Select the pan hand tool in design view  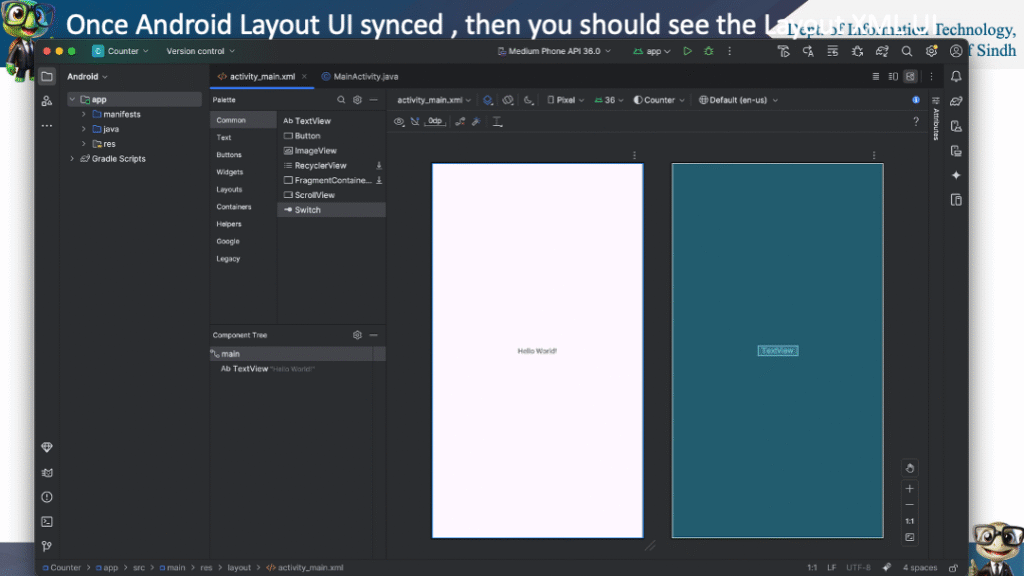coord(909,468)
